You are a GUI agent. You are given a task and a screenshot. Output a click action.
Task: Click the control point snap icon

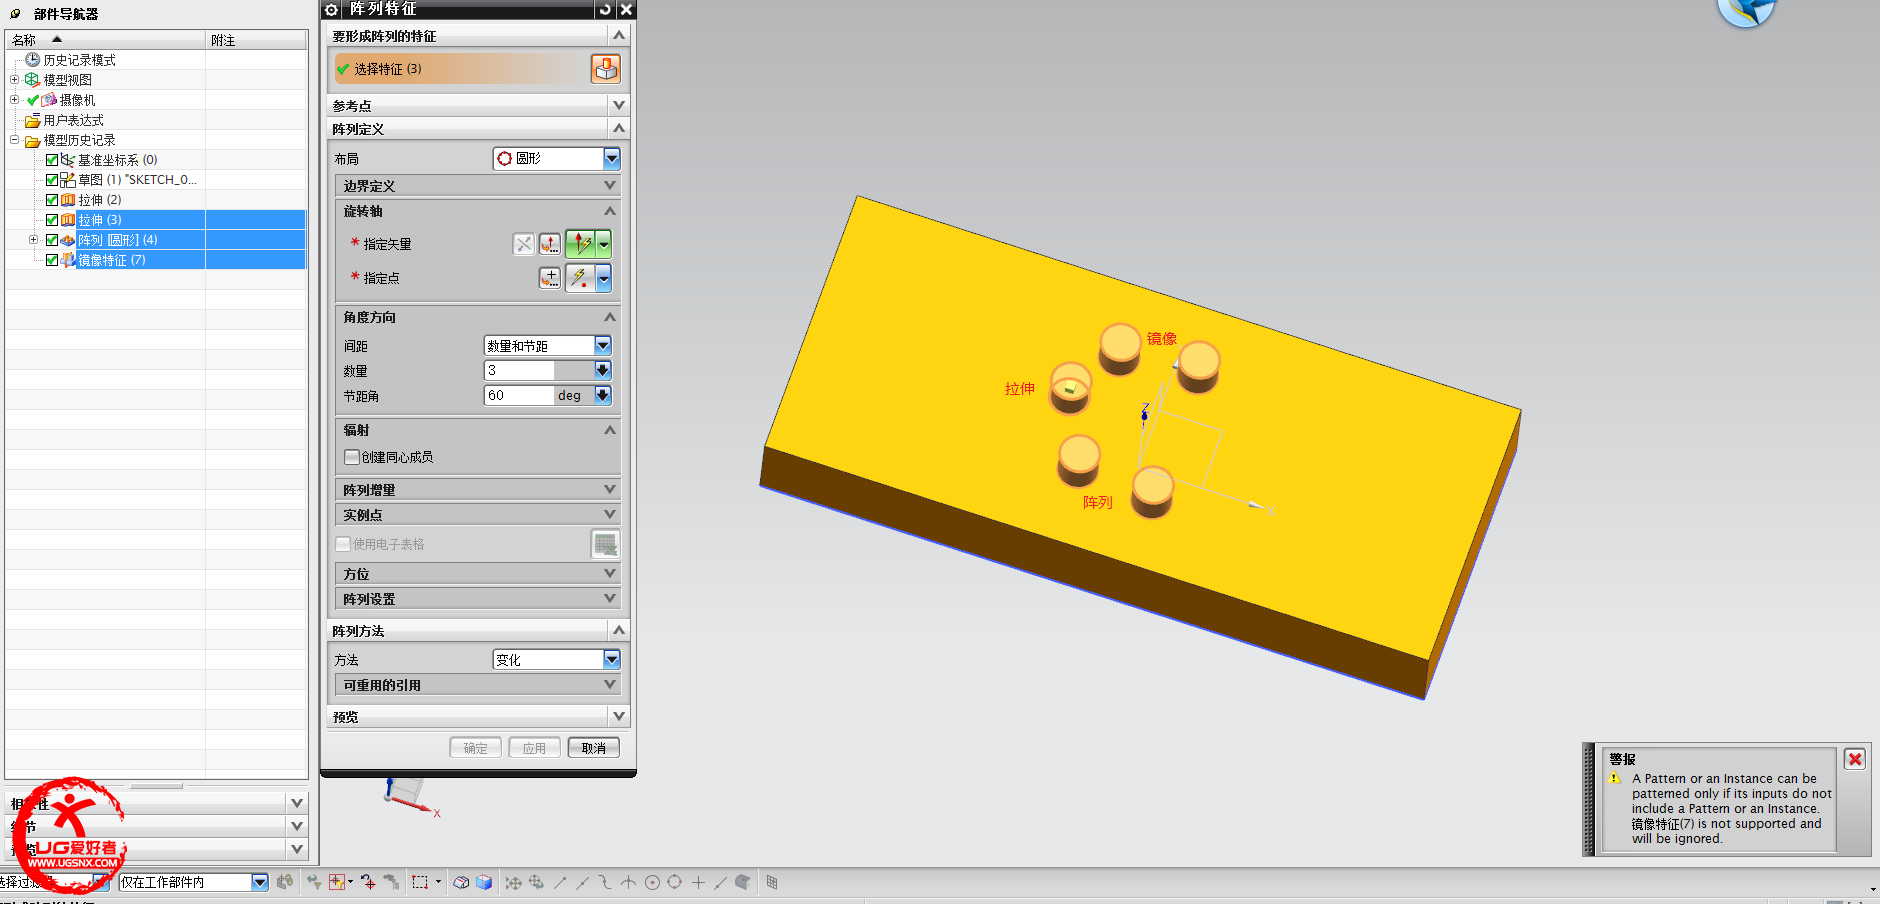[x=606, y=882]
